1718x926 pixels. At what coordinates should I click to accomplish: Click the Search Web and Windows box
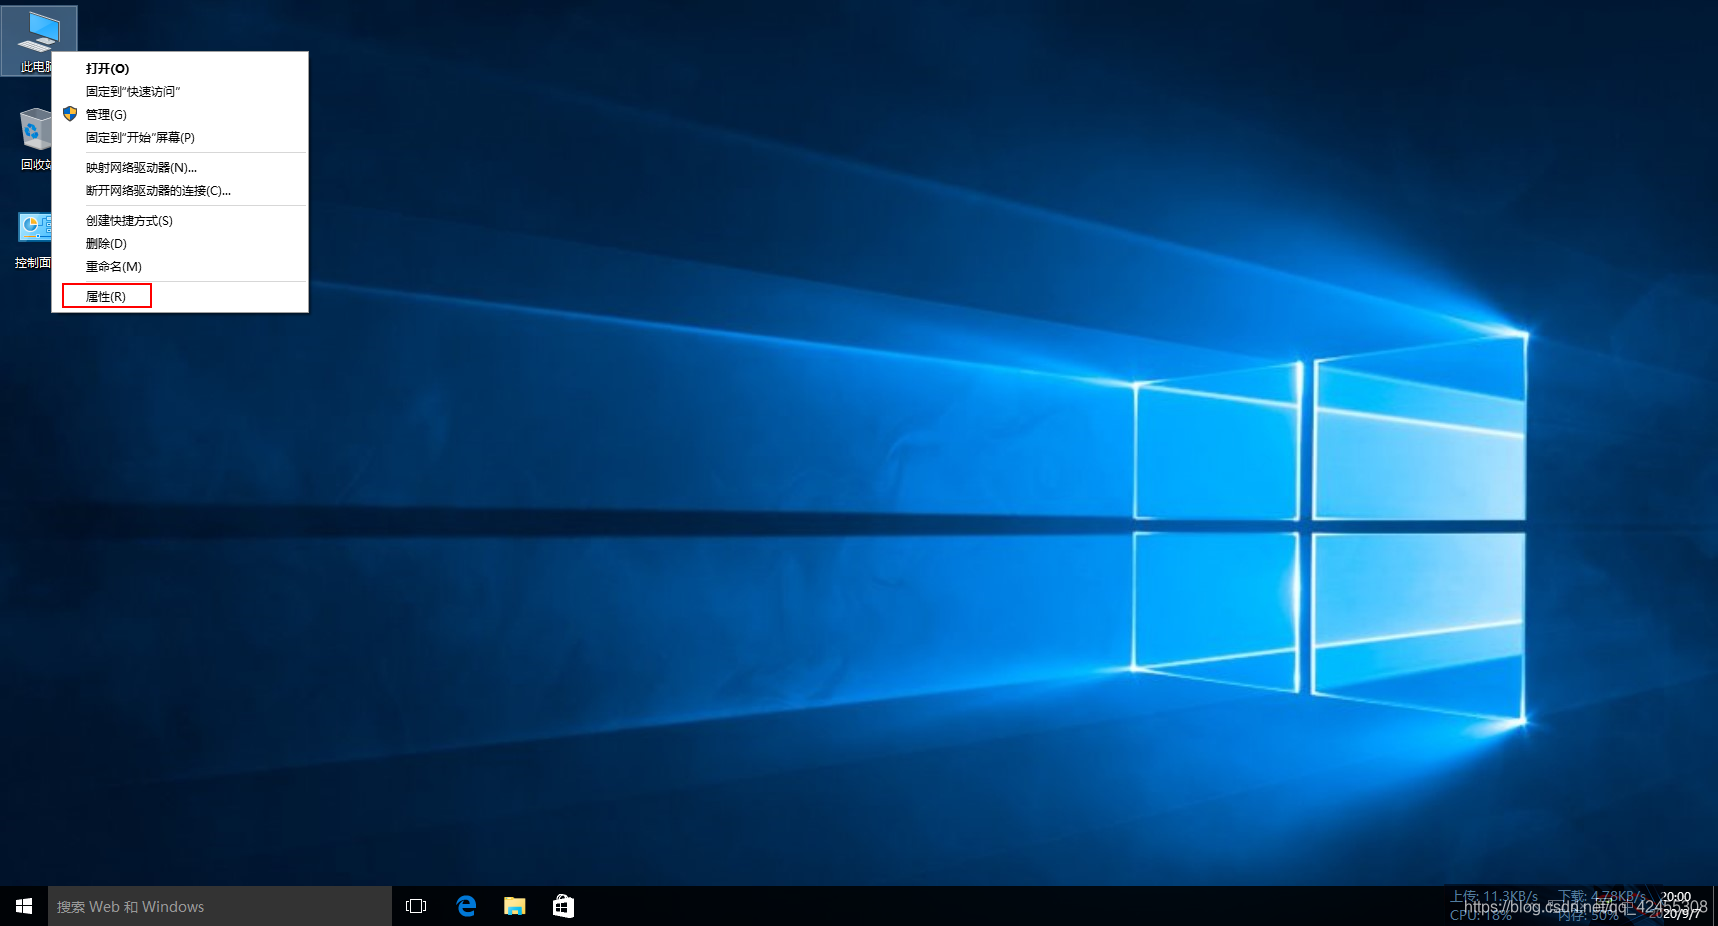pyautogui.click(x=220, y=906)
